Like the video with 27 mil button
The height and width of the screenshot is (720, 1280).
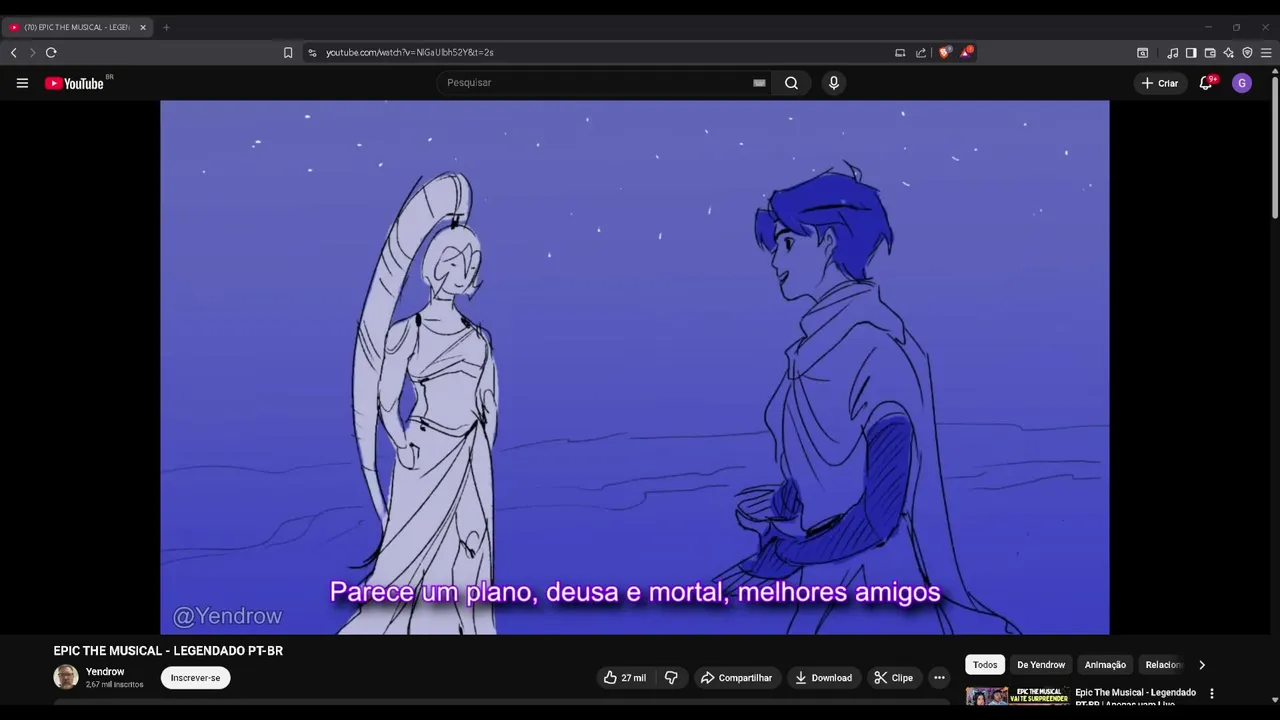click(x=624, y=678)
